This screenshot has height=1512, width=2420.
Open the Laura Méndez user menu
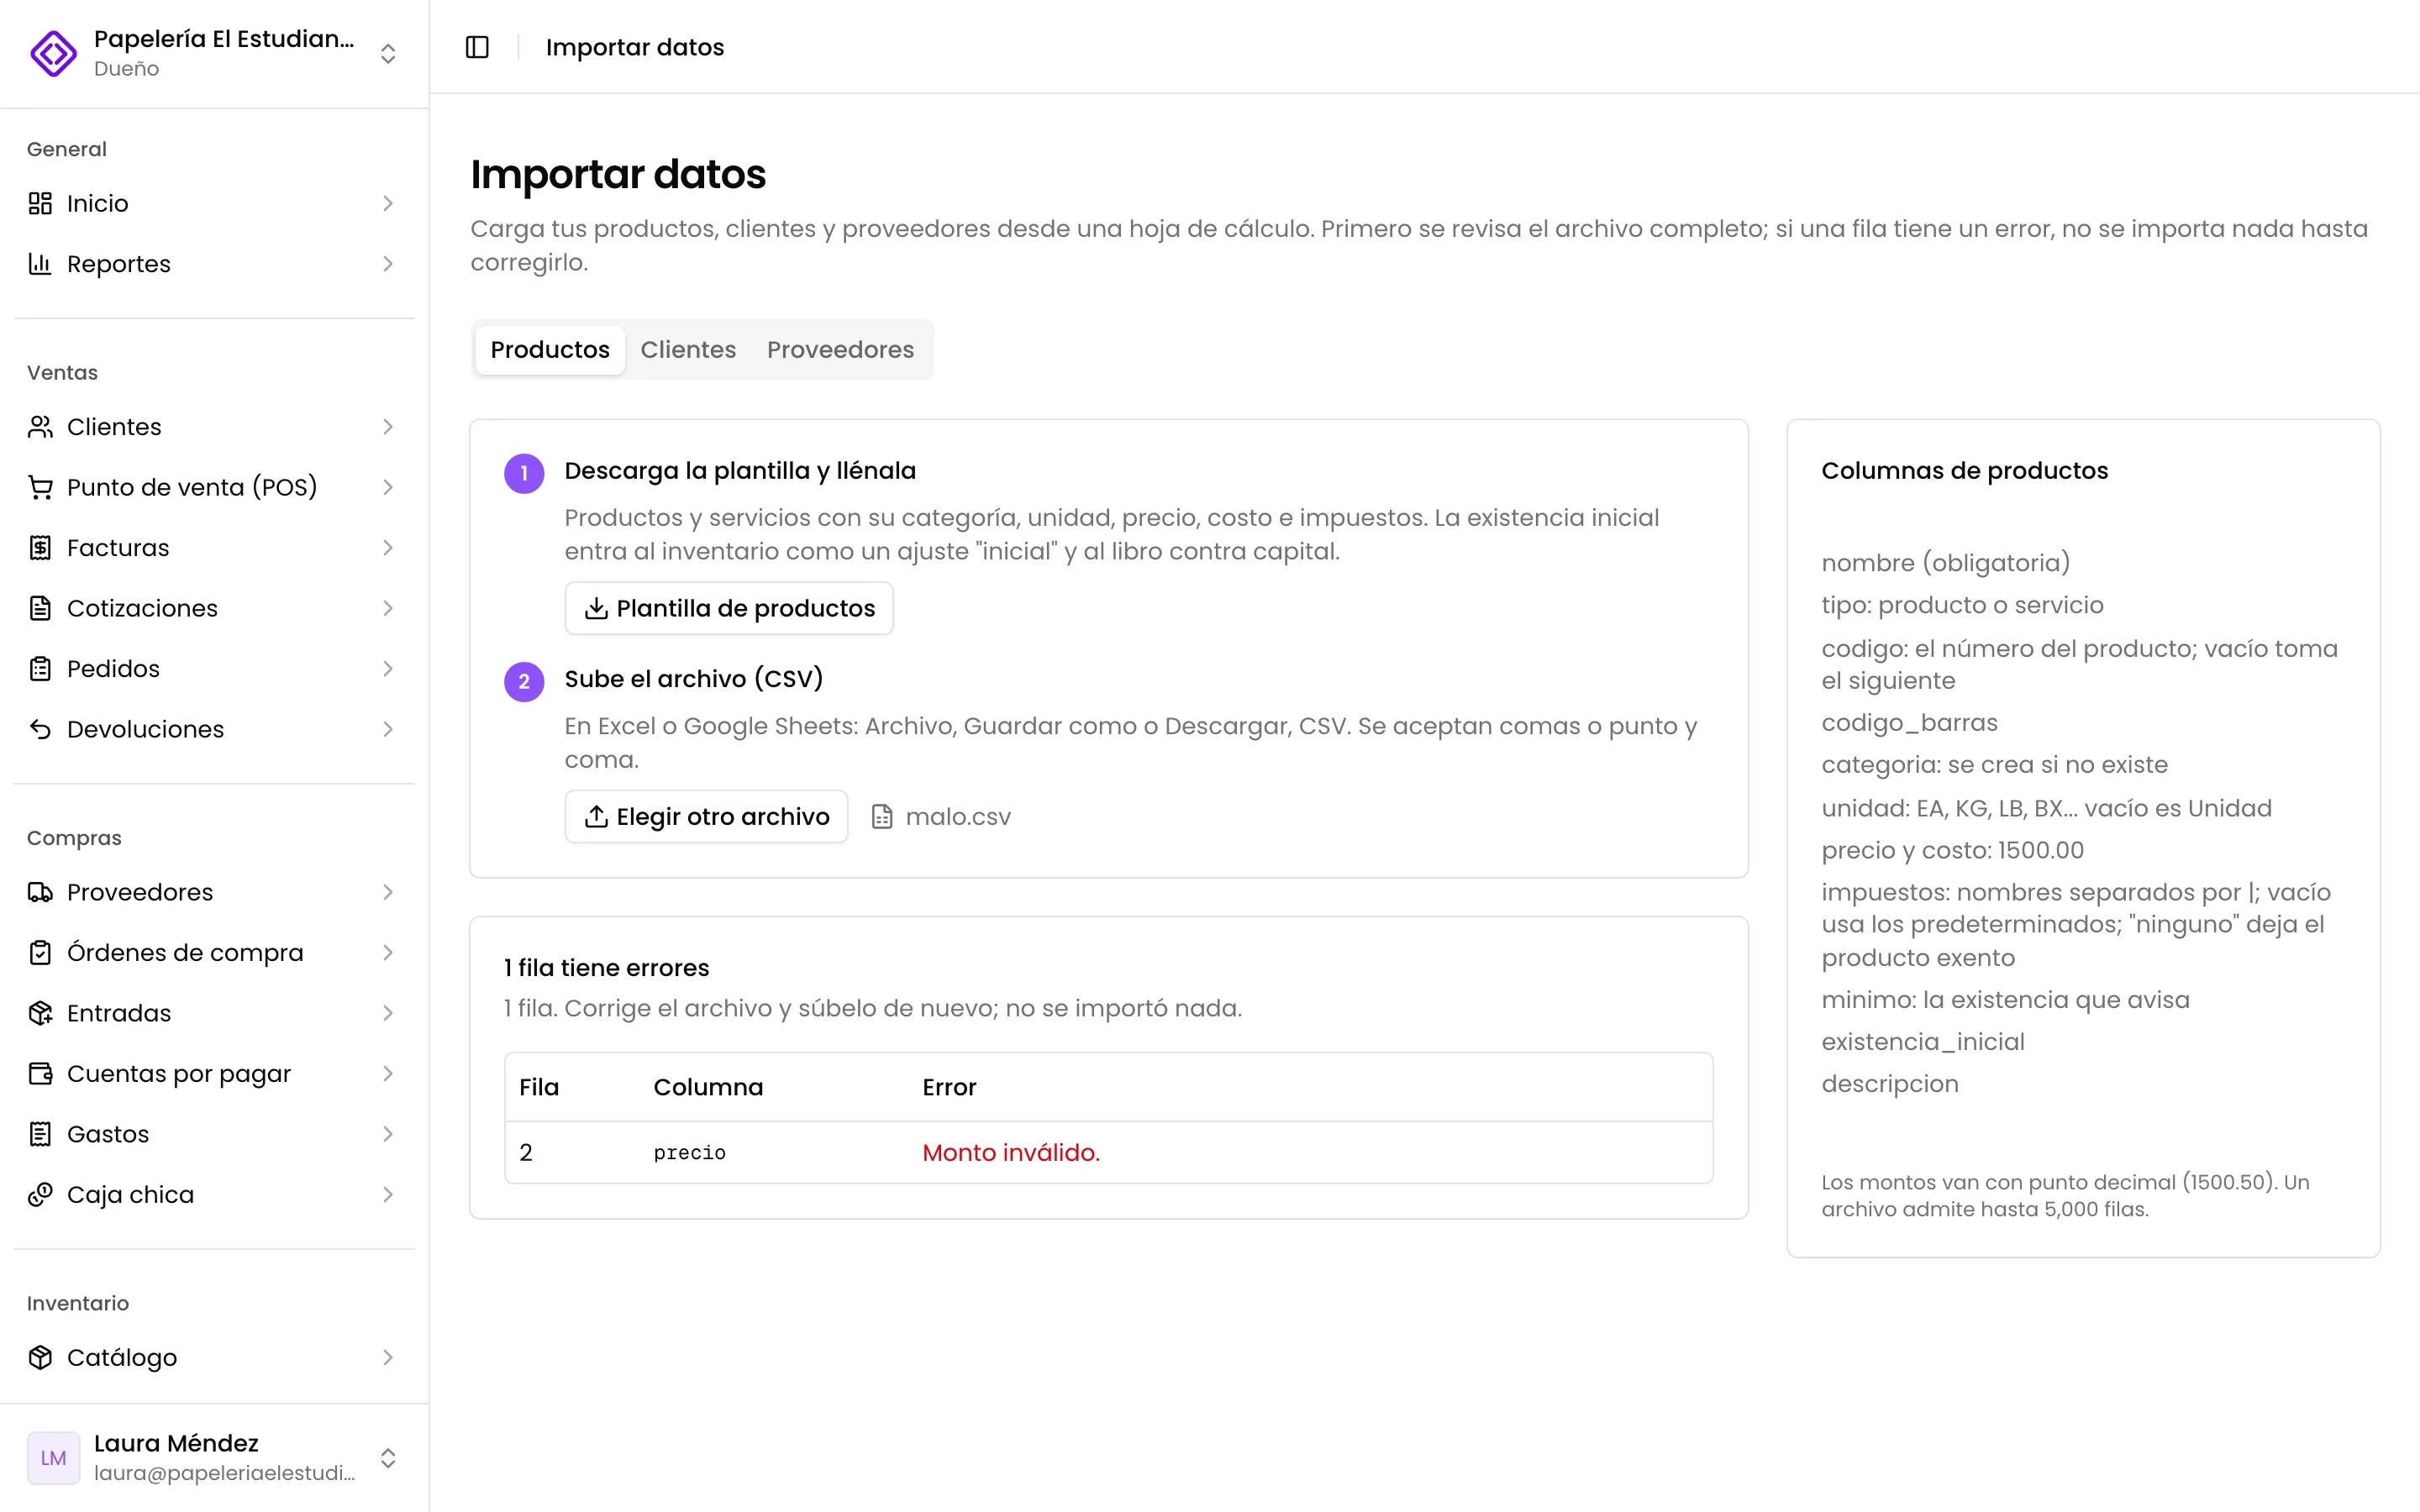pyautogui.click(x=214, y=1457)
